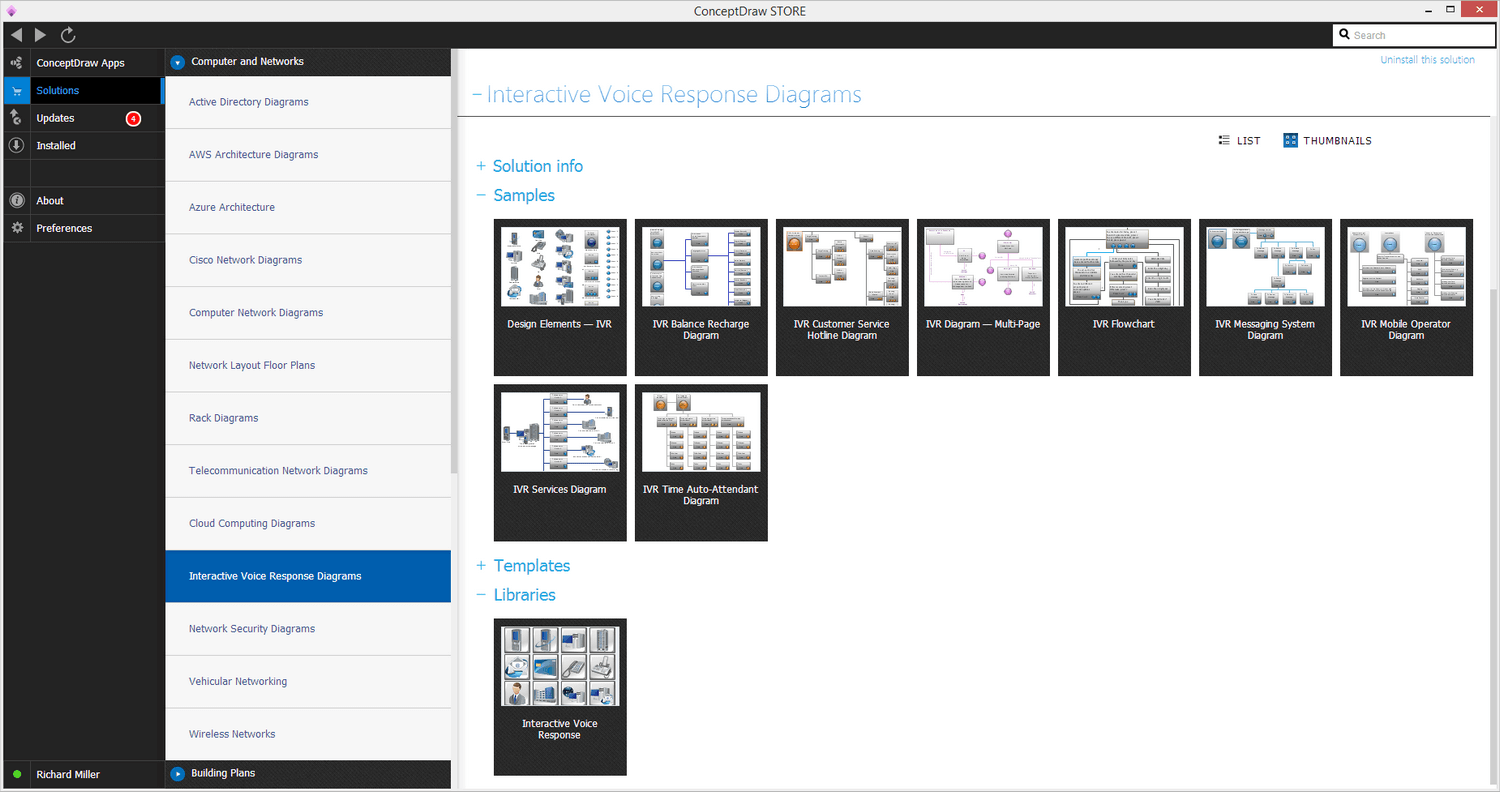Select Rack Diagrams solution

308,418
